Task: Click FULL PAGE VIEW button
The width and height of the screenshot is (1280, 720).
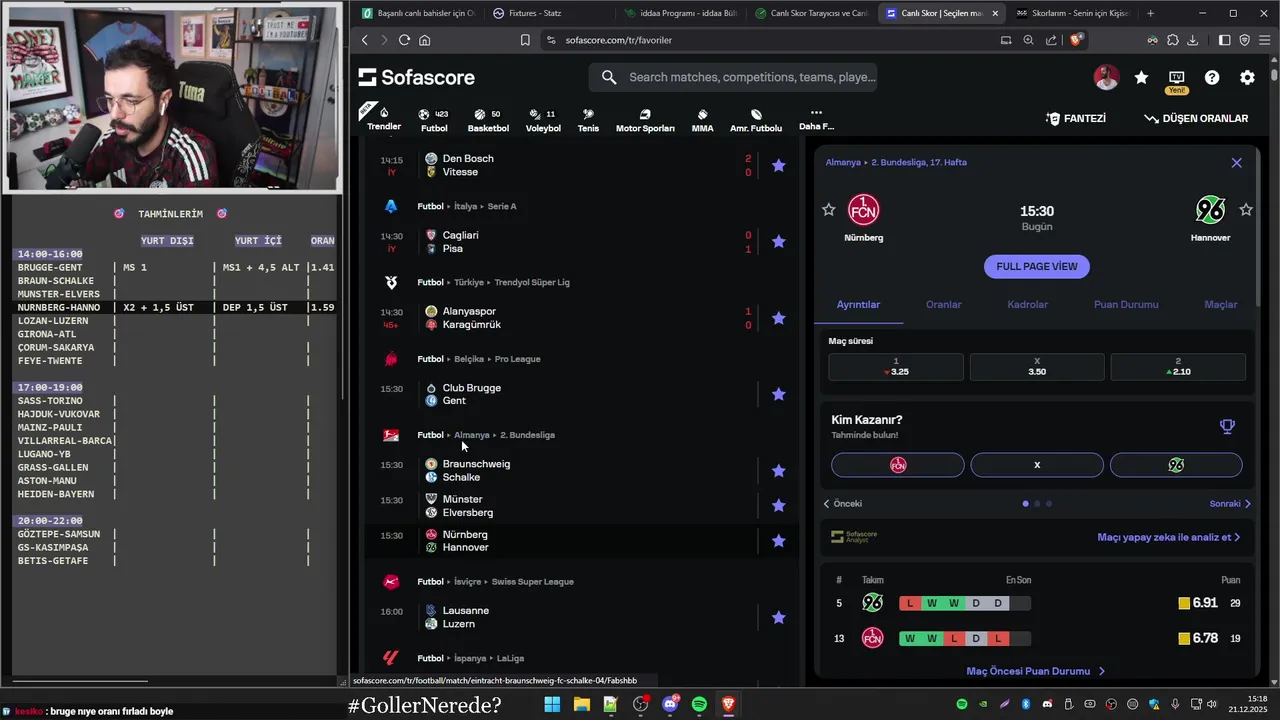Action: click(x=1037, y=266)
